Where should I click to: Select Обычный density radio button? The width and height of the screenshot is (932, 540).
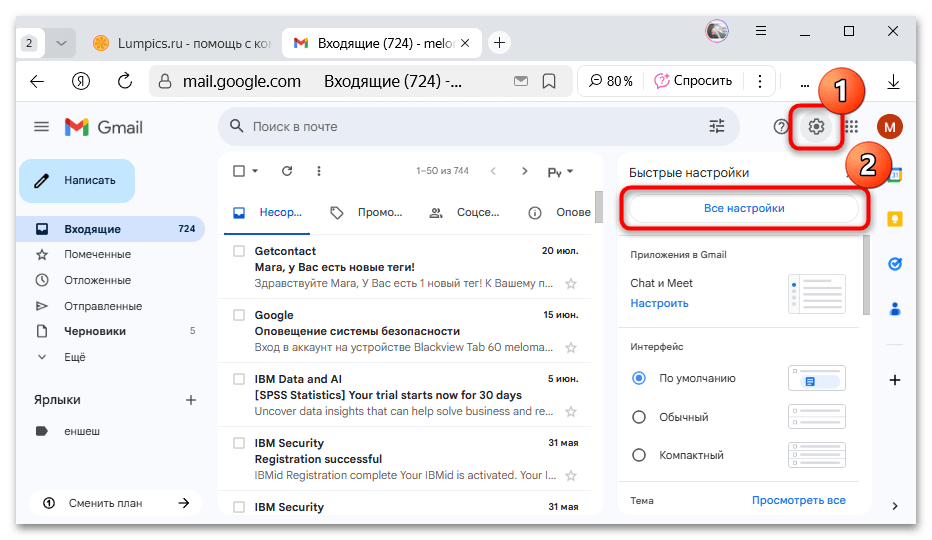tap(639, 417)
